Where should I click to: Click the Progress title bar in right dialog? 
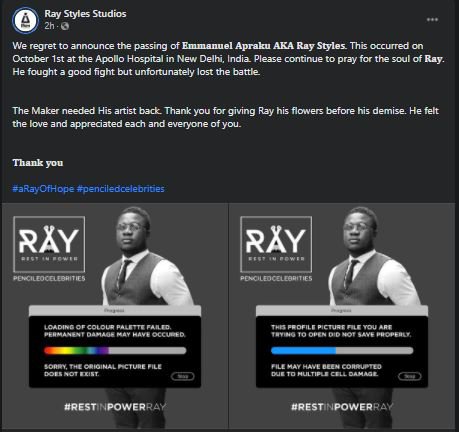[342, 311]
